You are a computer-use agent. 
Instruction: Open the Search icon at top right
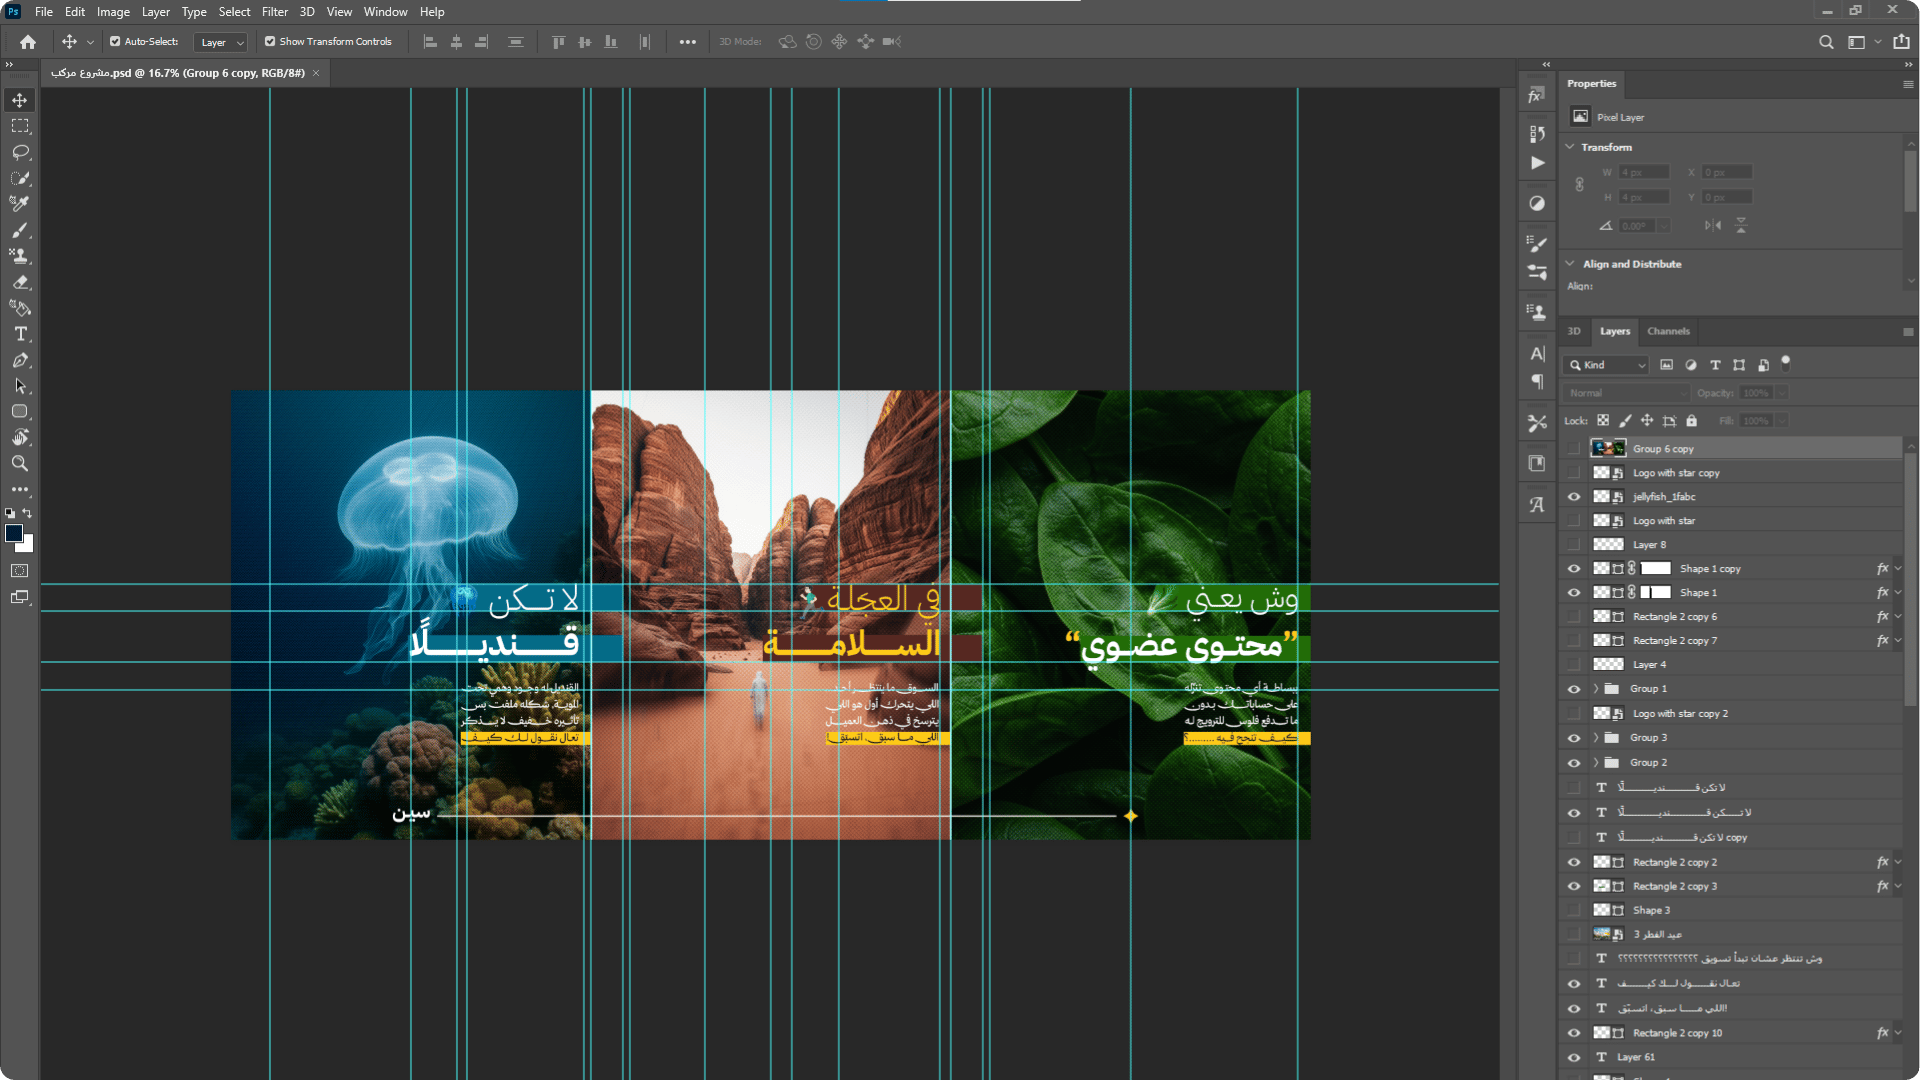pos(1826,42)
